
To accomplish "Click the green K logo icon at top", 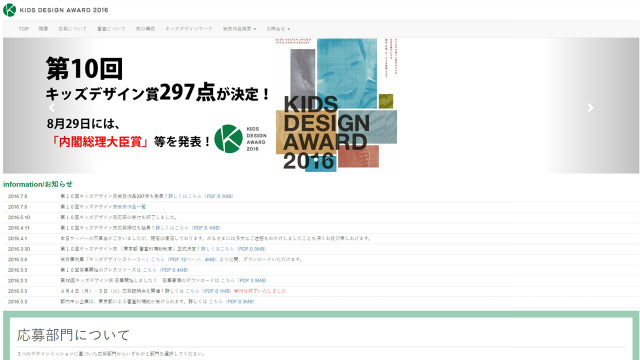I will [9, 10].
